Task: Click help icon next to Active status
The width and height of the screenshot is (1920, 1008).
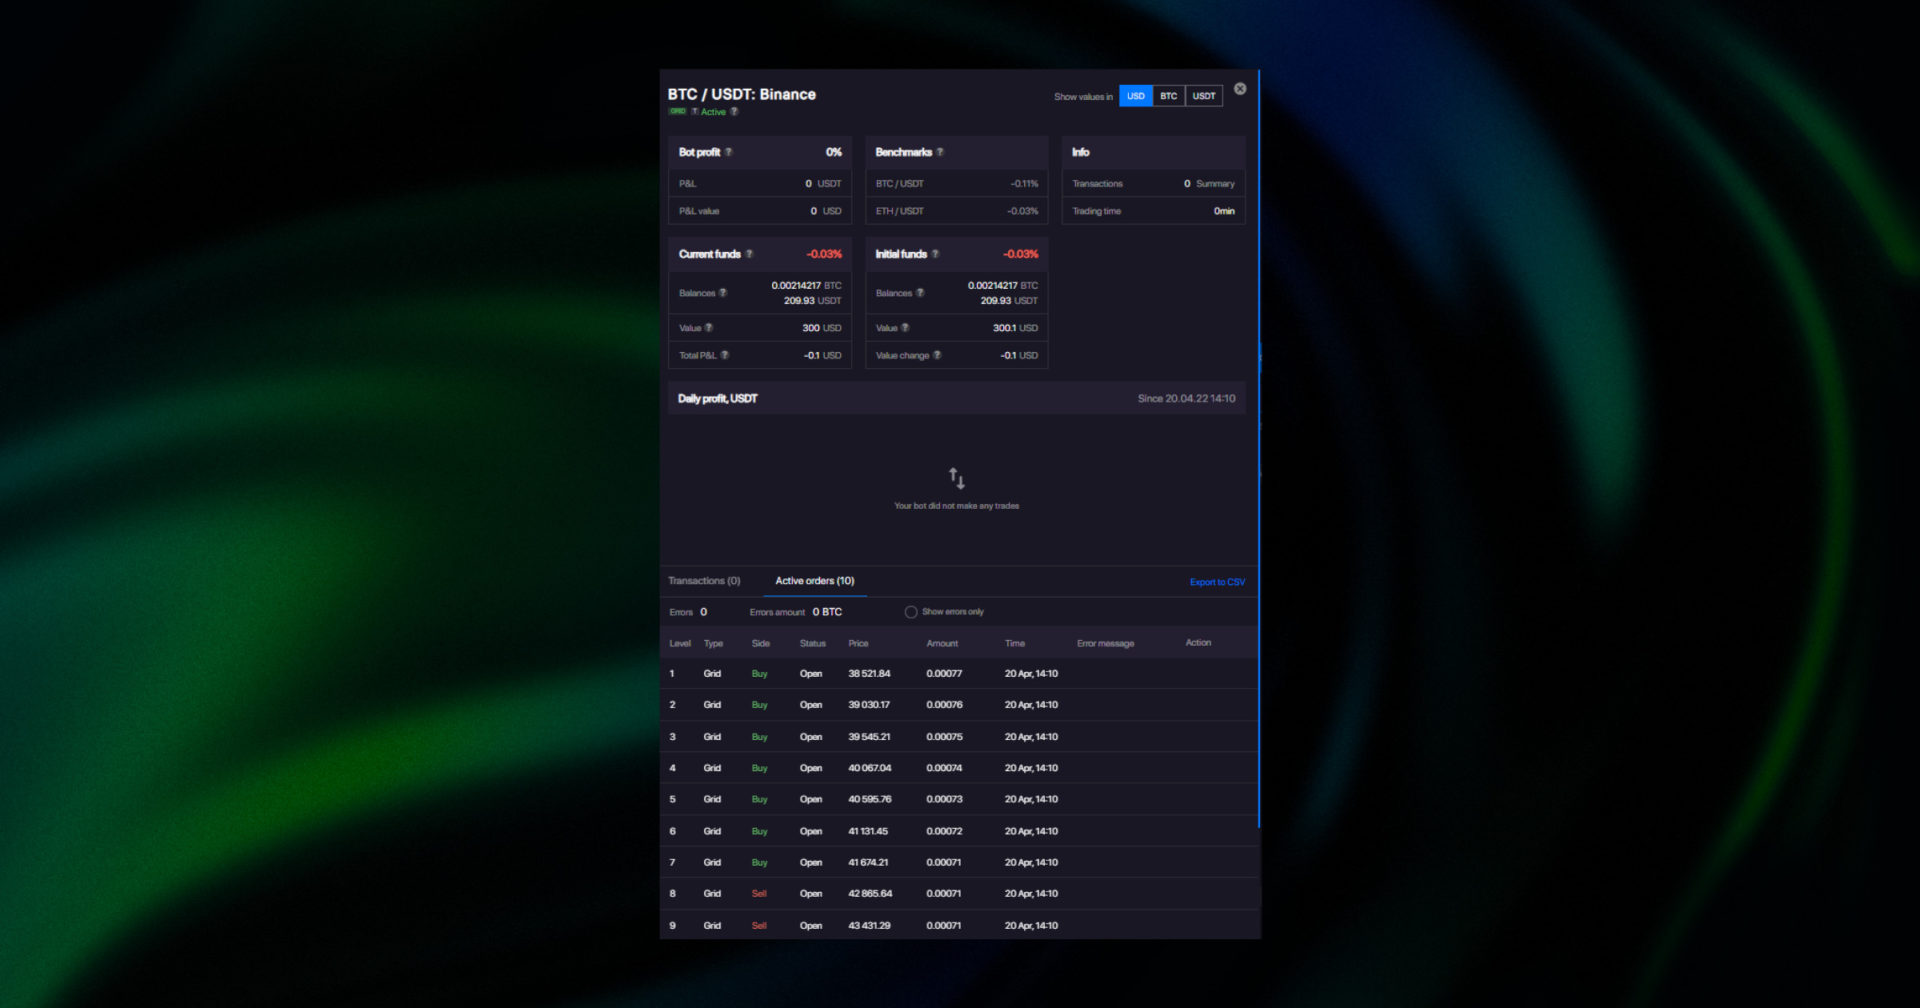Action: [734, 112]
